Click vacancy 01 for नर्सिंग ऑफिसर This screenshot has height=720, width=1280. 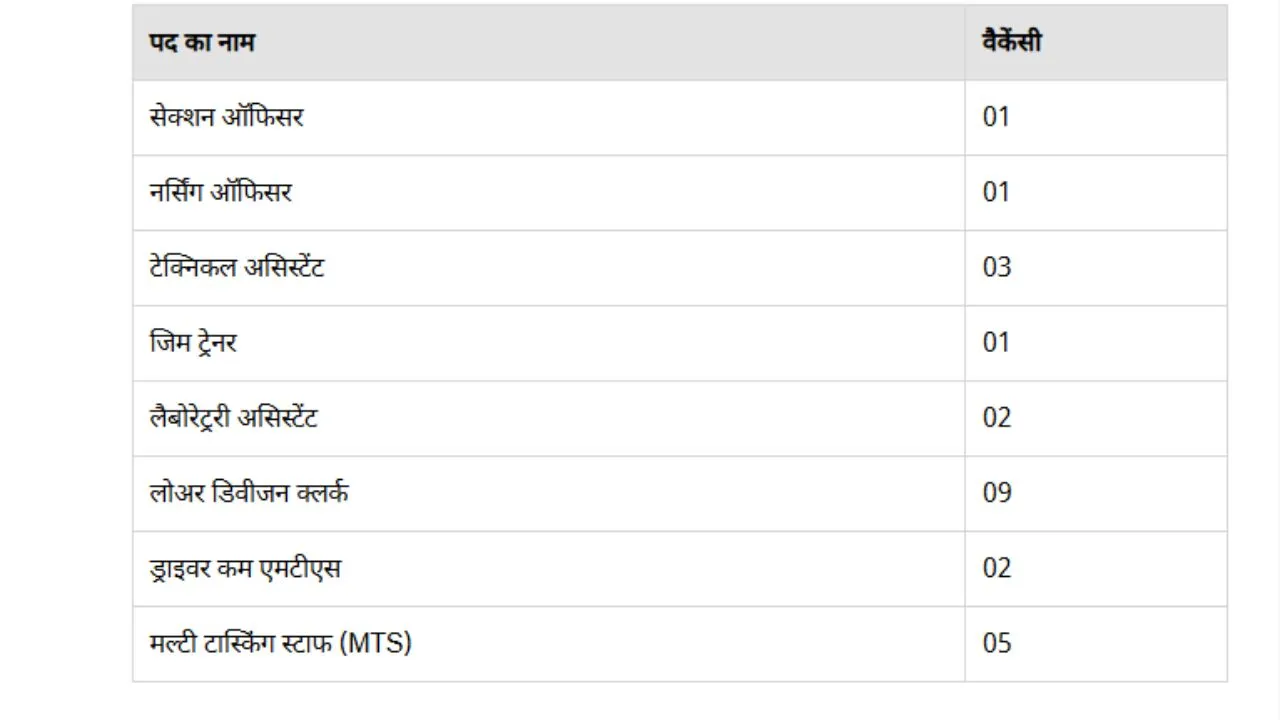[x=997, y=192]
